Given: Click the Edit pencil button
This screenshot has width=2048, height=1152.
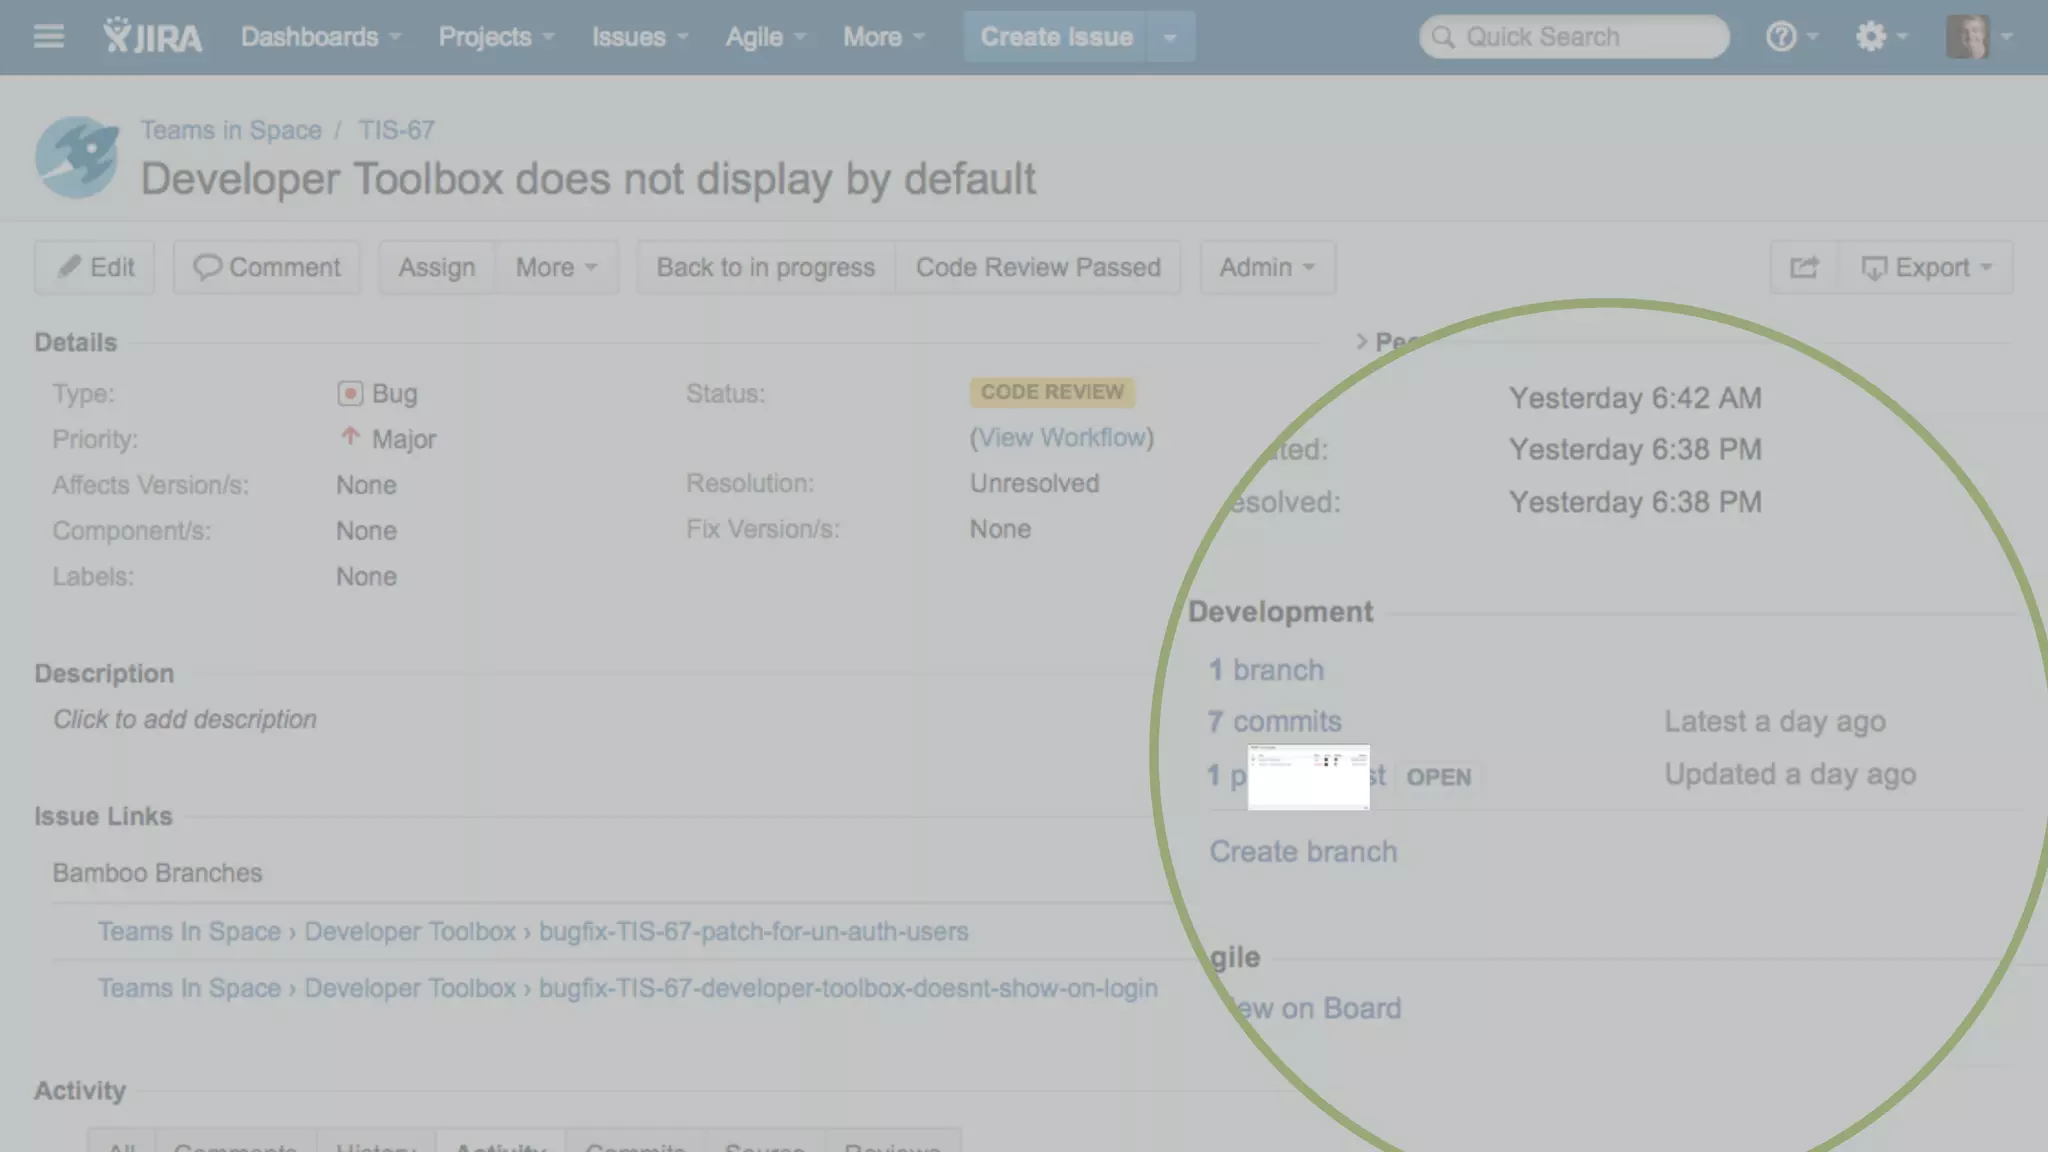Looking at the screenshot, I should point(95,268).
